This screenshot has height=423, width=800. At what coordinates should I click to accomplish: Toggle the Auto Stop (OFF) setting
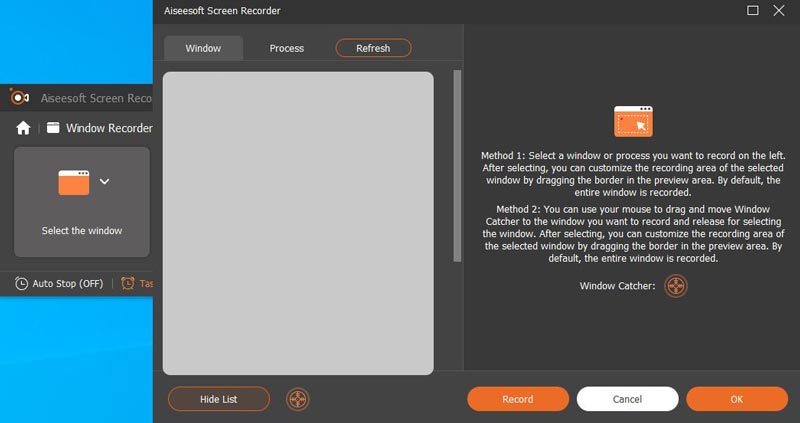click(59, 283)
